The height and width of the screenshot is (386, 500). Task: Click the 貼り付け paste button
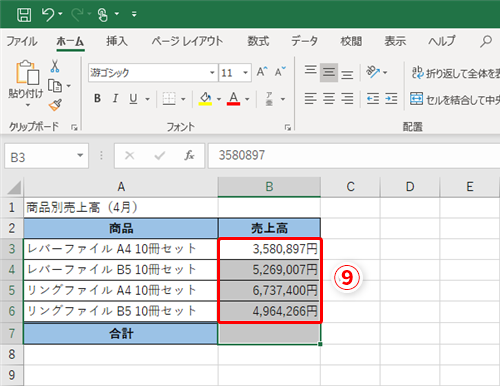pyautogui.click(x=26, y=79)
